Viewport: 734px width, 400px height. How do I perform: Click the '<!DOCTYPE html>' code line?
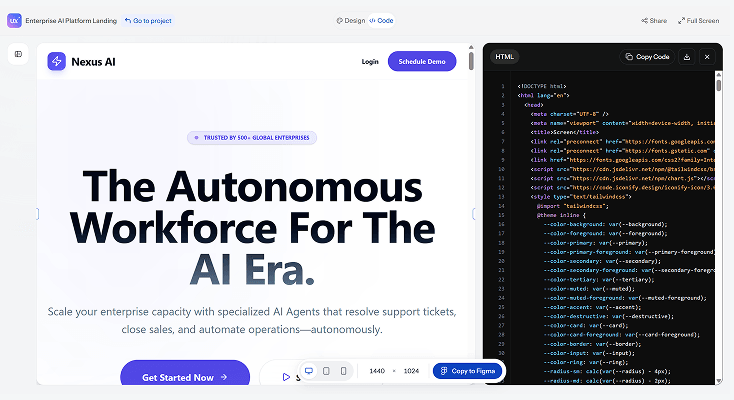coord(542,86)
